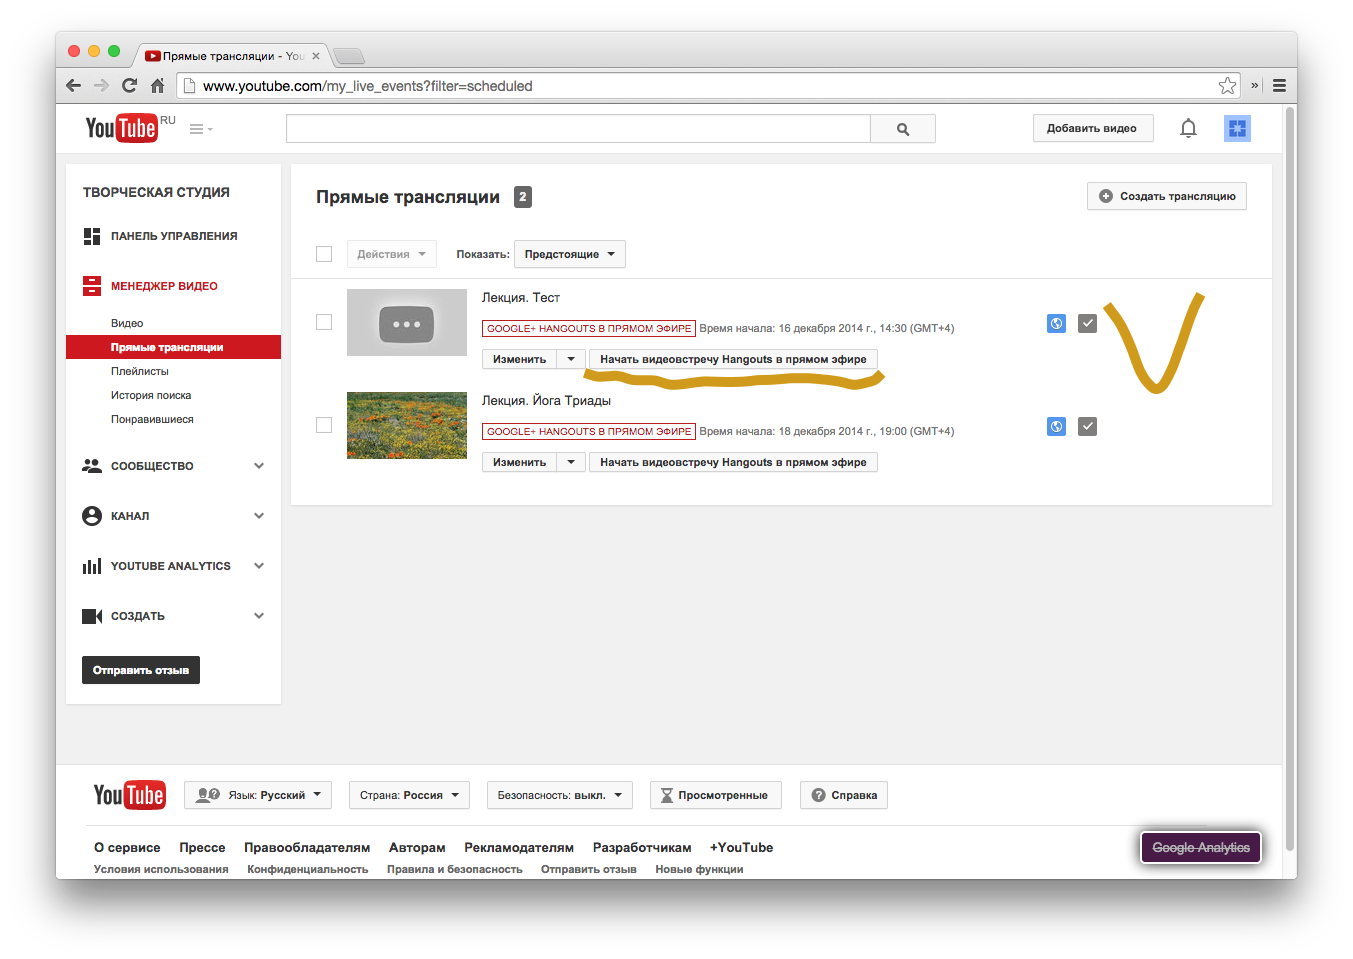Click the Отправить отзыв button
This screenshot has height=959, width=1353.
pos(141,670)
